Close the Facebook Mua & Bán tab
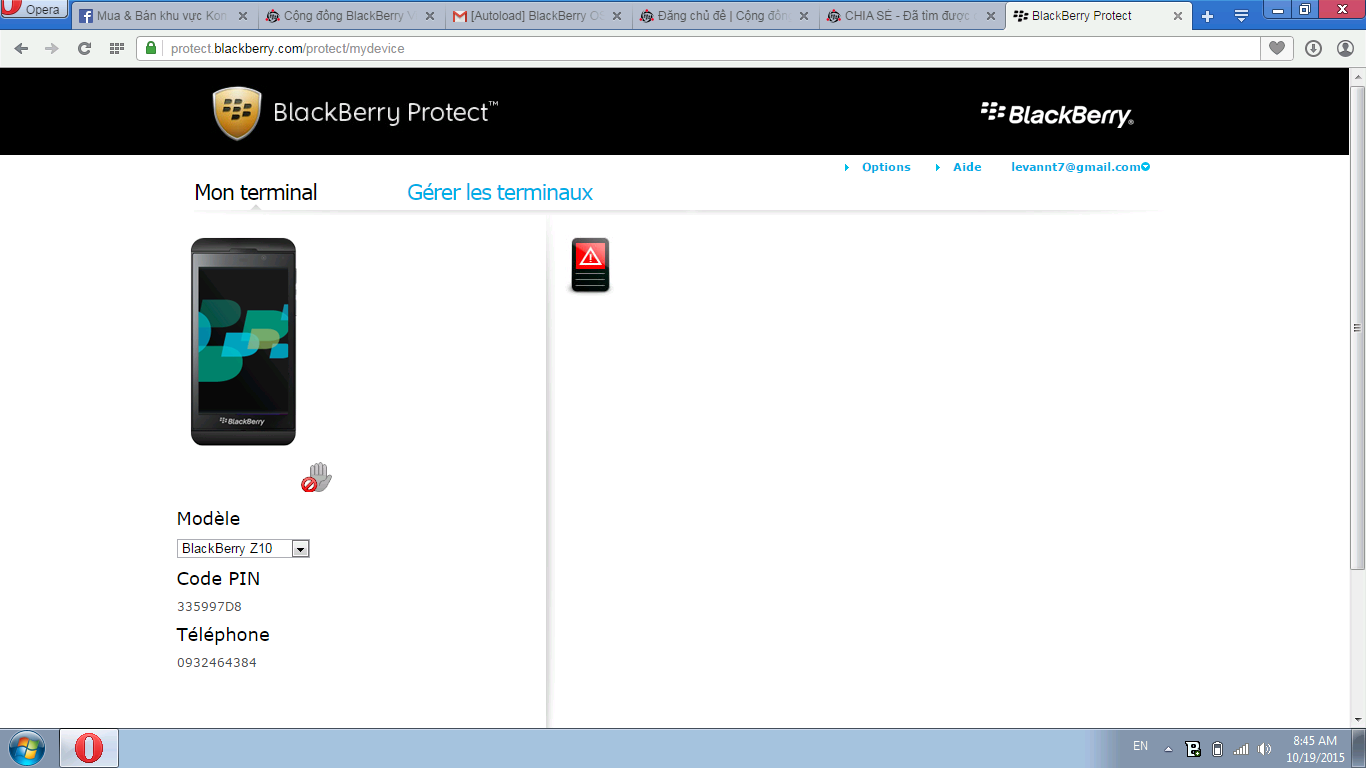The height and width of the screenshot is (768, 1366). (x=242, y=16)
